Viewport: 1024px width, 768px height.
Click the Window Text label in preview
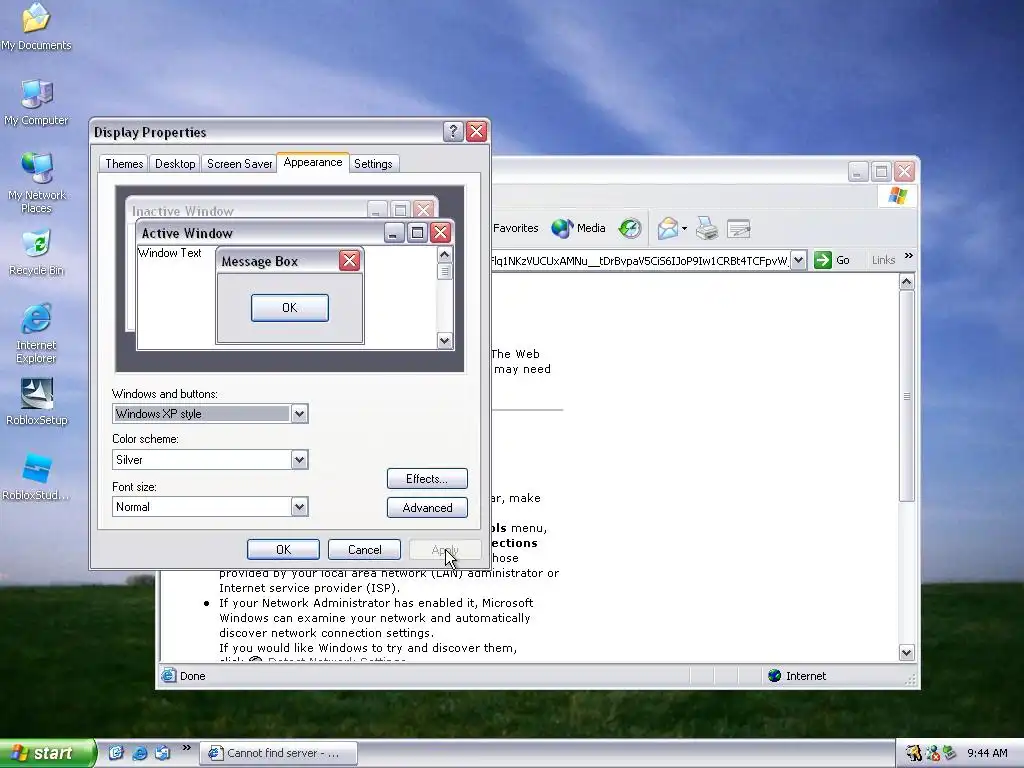click(170, 253)
